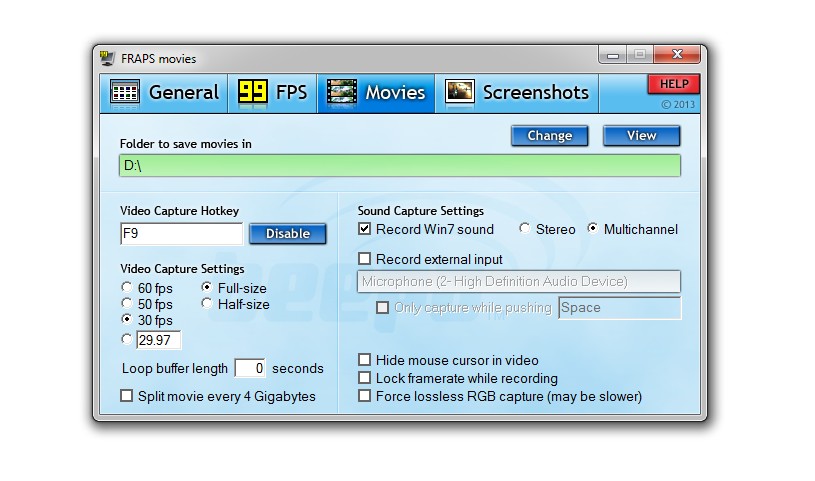
Task: Switch to the General tab
Action: click(164, 93)
